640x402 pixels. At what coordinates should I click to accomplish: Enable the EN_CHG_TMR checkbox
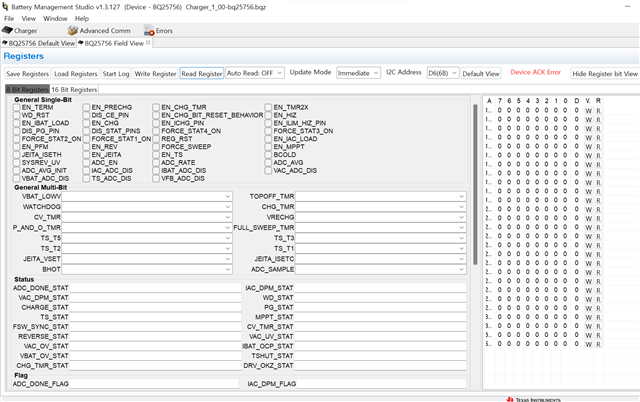(156, 107)
